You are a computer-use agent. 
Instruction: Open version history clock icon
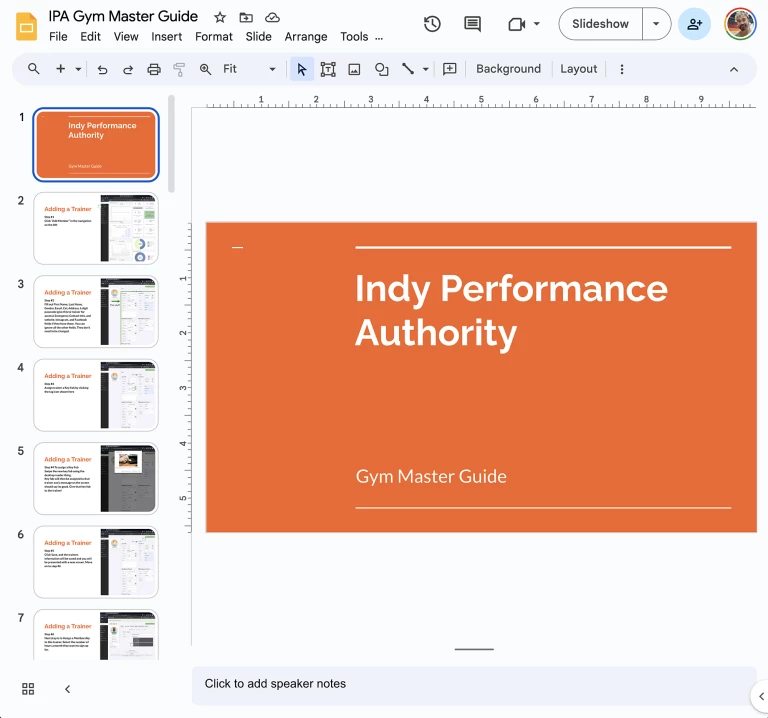point(432,24)
